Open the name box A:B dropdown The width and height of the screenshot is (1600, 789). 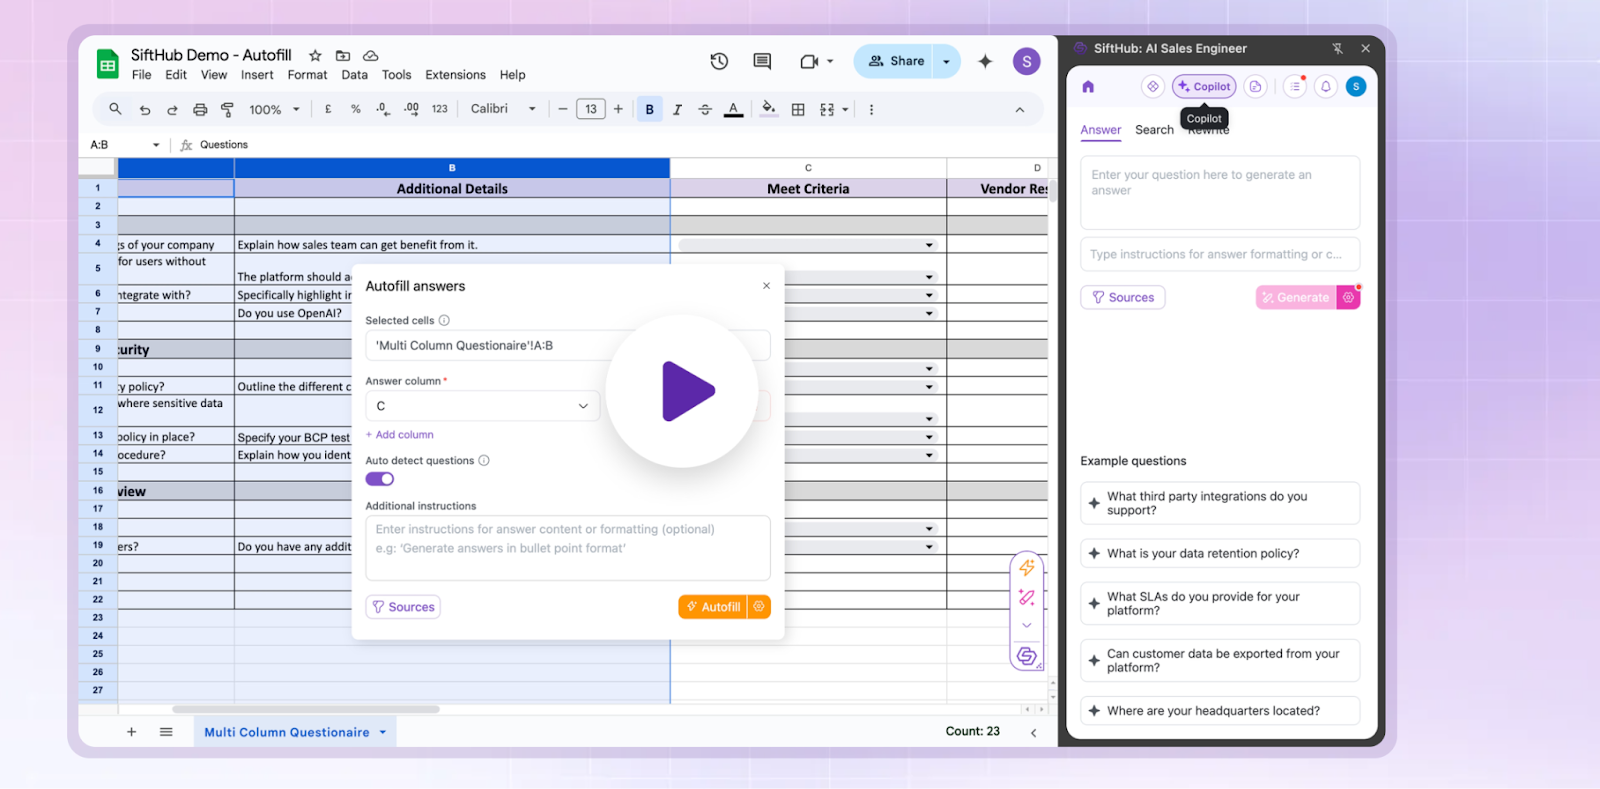coord(156,145)
